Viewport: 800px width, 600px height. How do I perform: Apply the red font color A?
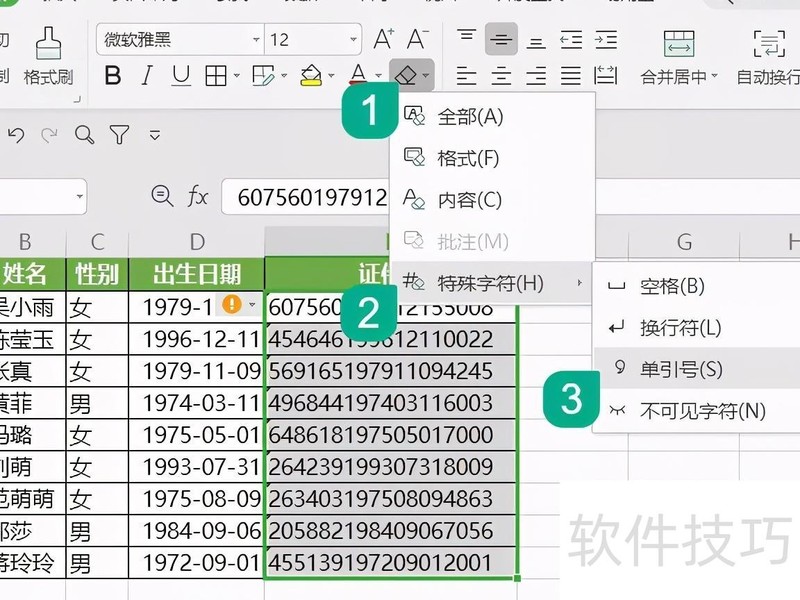tap(359, 75)
